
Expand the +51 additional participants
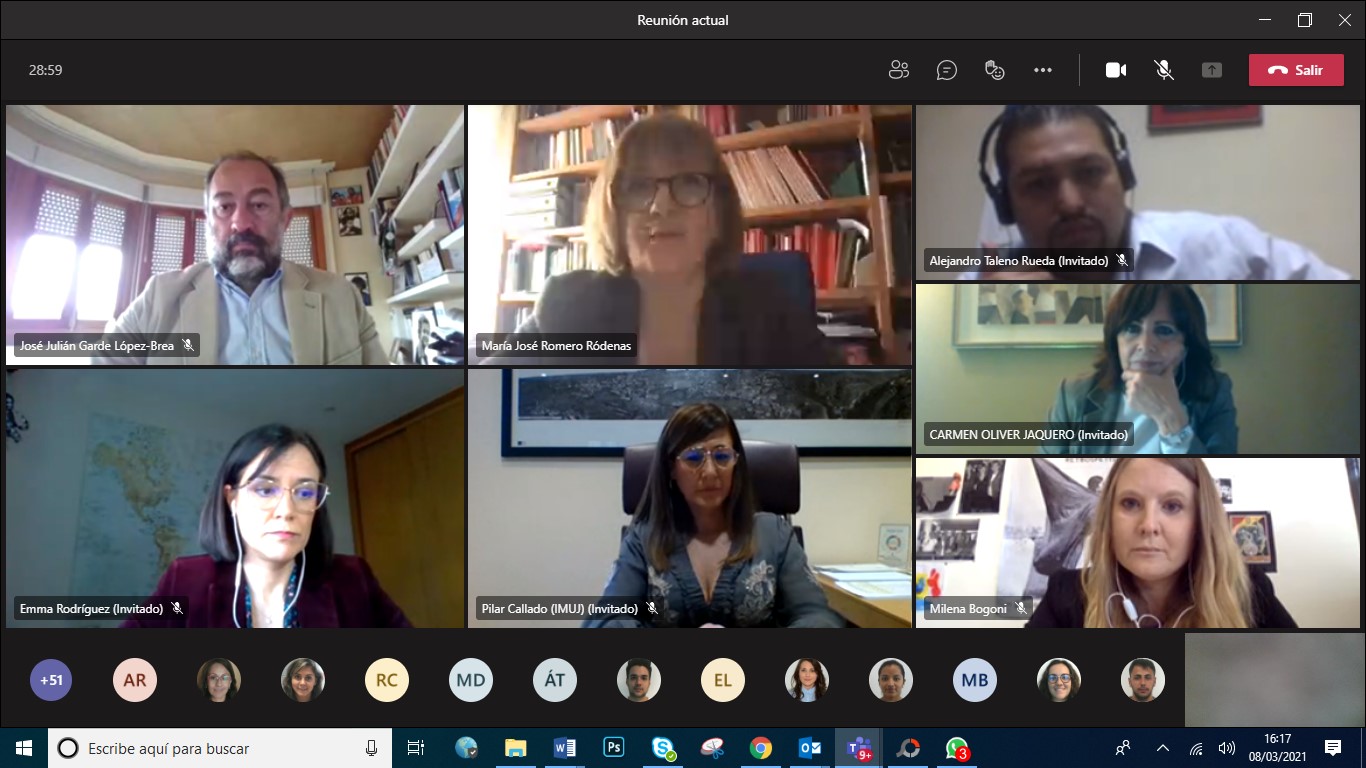tap(51, 680)
